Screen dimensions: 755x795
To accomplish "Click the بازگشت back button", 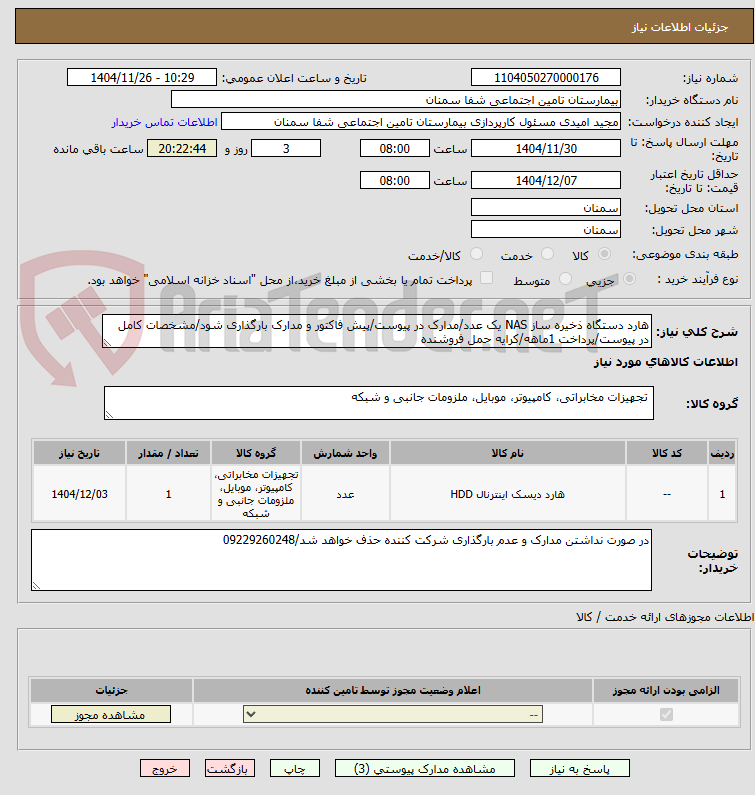I will pos(230,769).
